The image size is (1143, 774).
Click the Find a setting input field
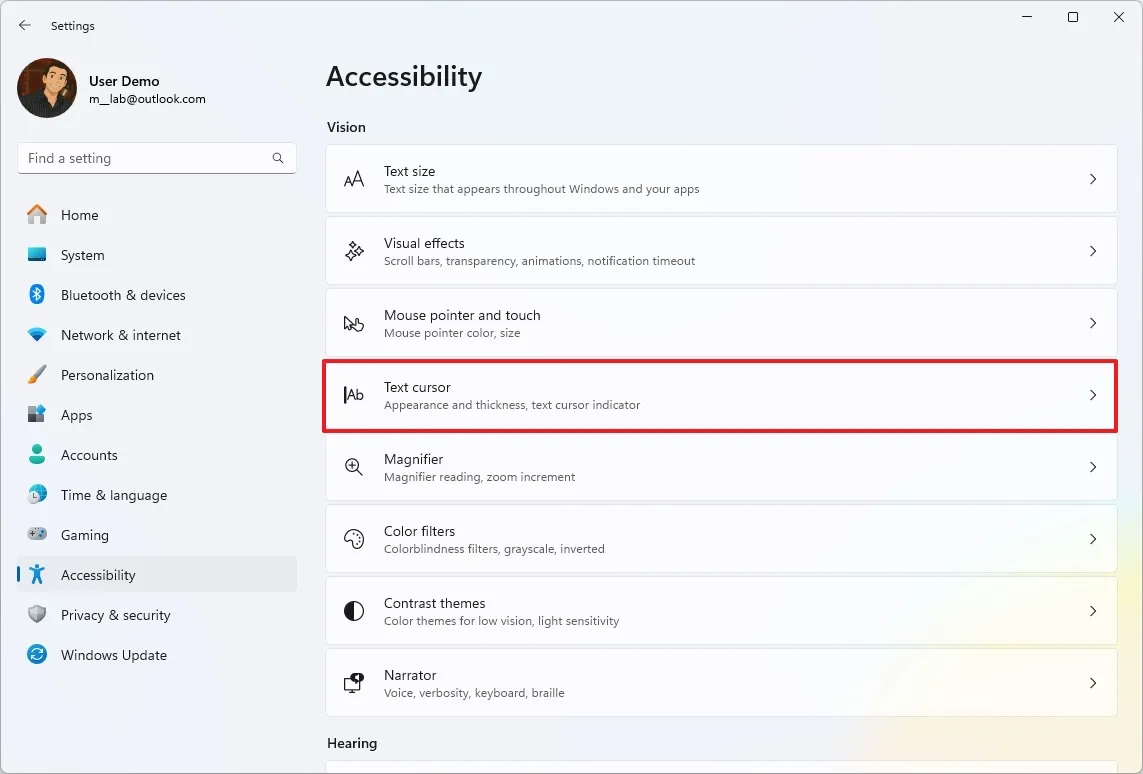click(140, 158)
